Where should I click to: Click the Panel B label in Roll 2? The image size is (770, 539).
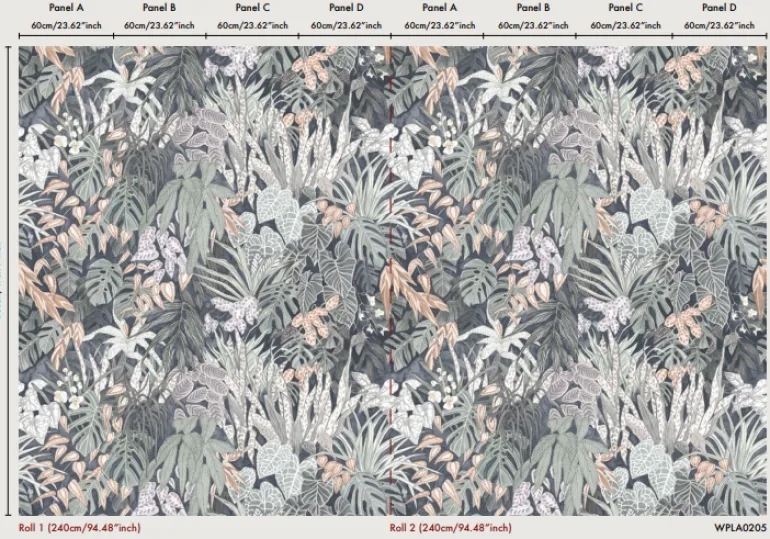(534, 8)
